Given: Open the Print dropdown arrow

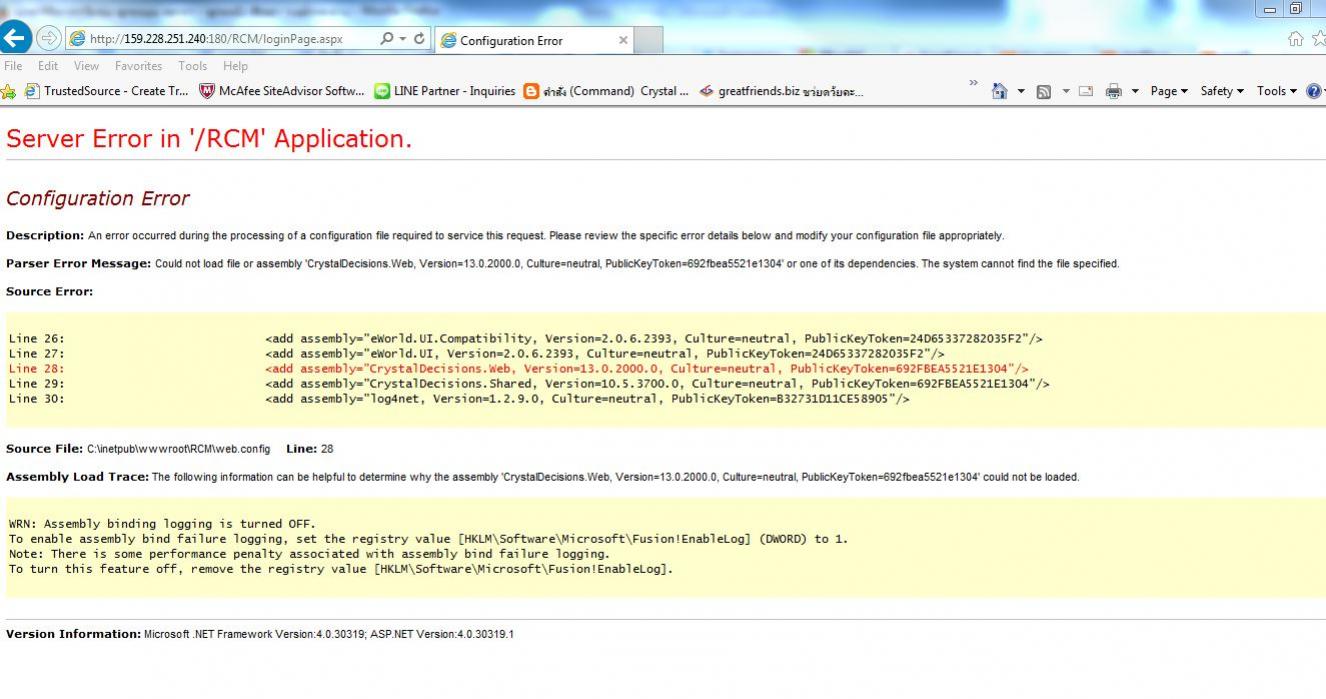Looking at the screenshot, I should click(1135, 92).
